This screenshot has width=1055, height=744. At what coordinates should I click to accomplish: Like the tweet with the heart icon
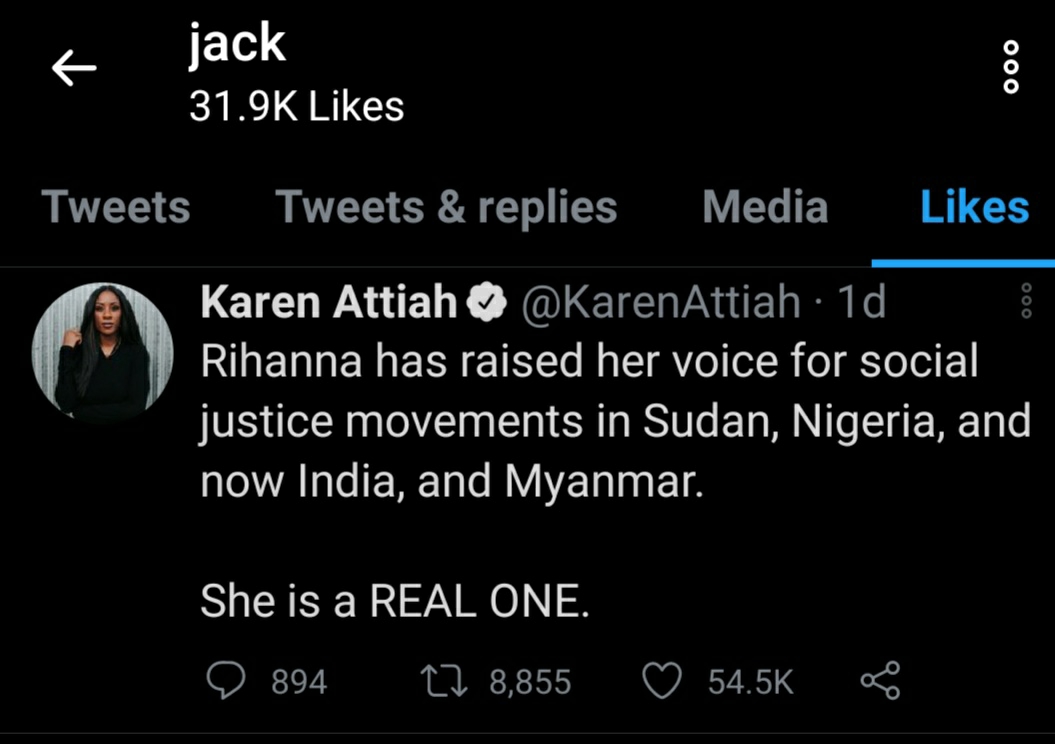point(660,681)
